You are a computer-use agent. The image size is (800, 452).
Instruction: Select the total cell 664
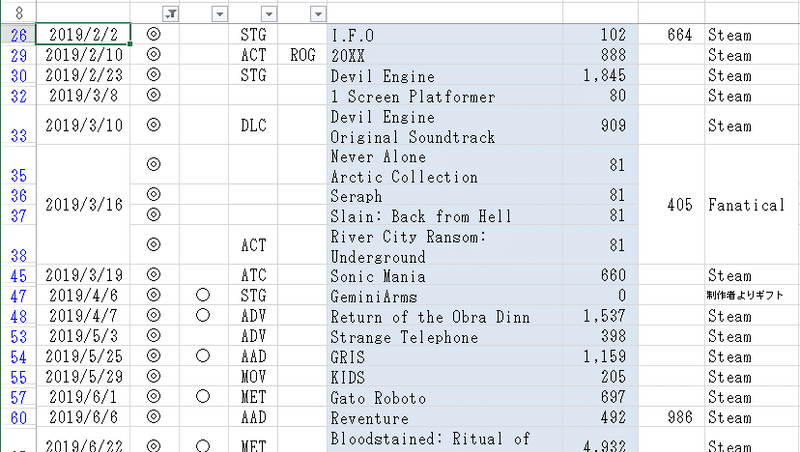pos(671,35)
